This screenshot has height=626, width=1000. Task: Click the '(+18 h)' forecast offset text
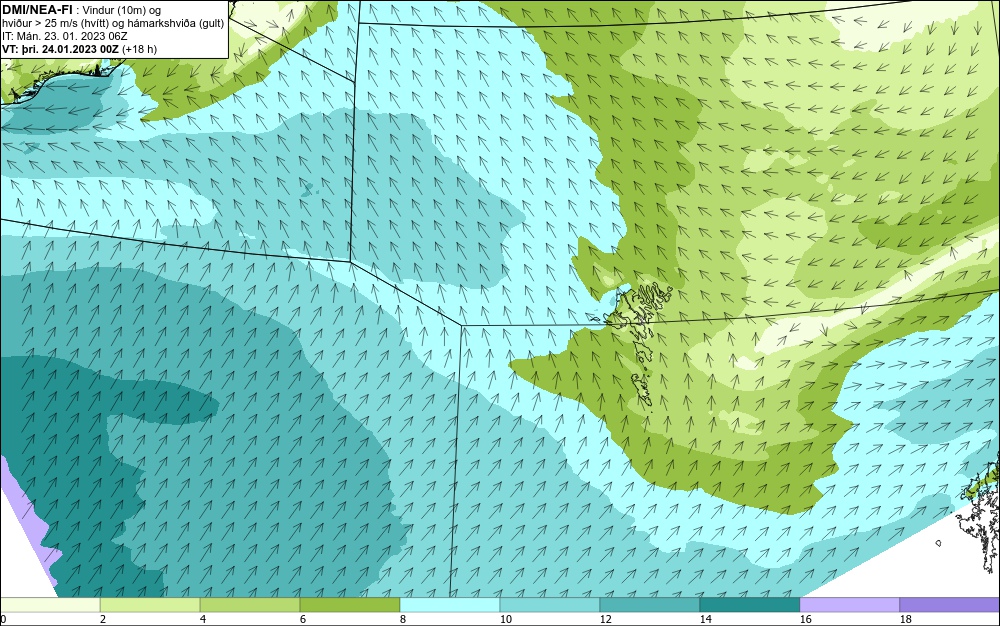[x=140, y=49]
